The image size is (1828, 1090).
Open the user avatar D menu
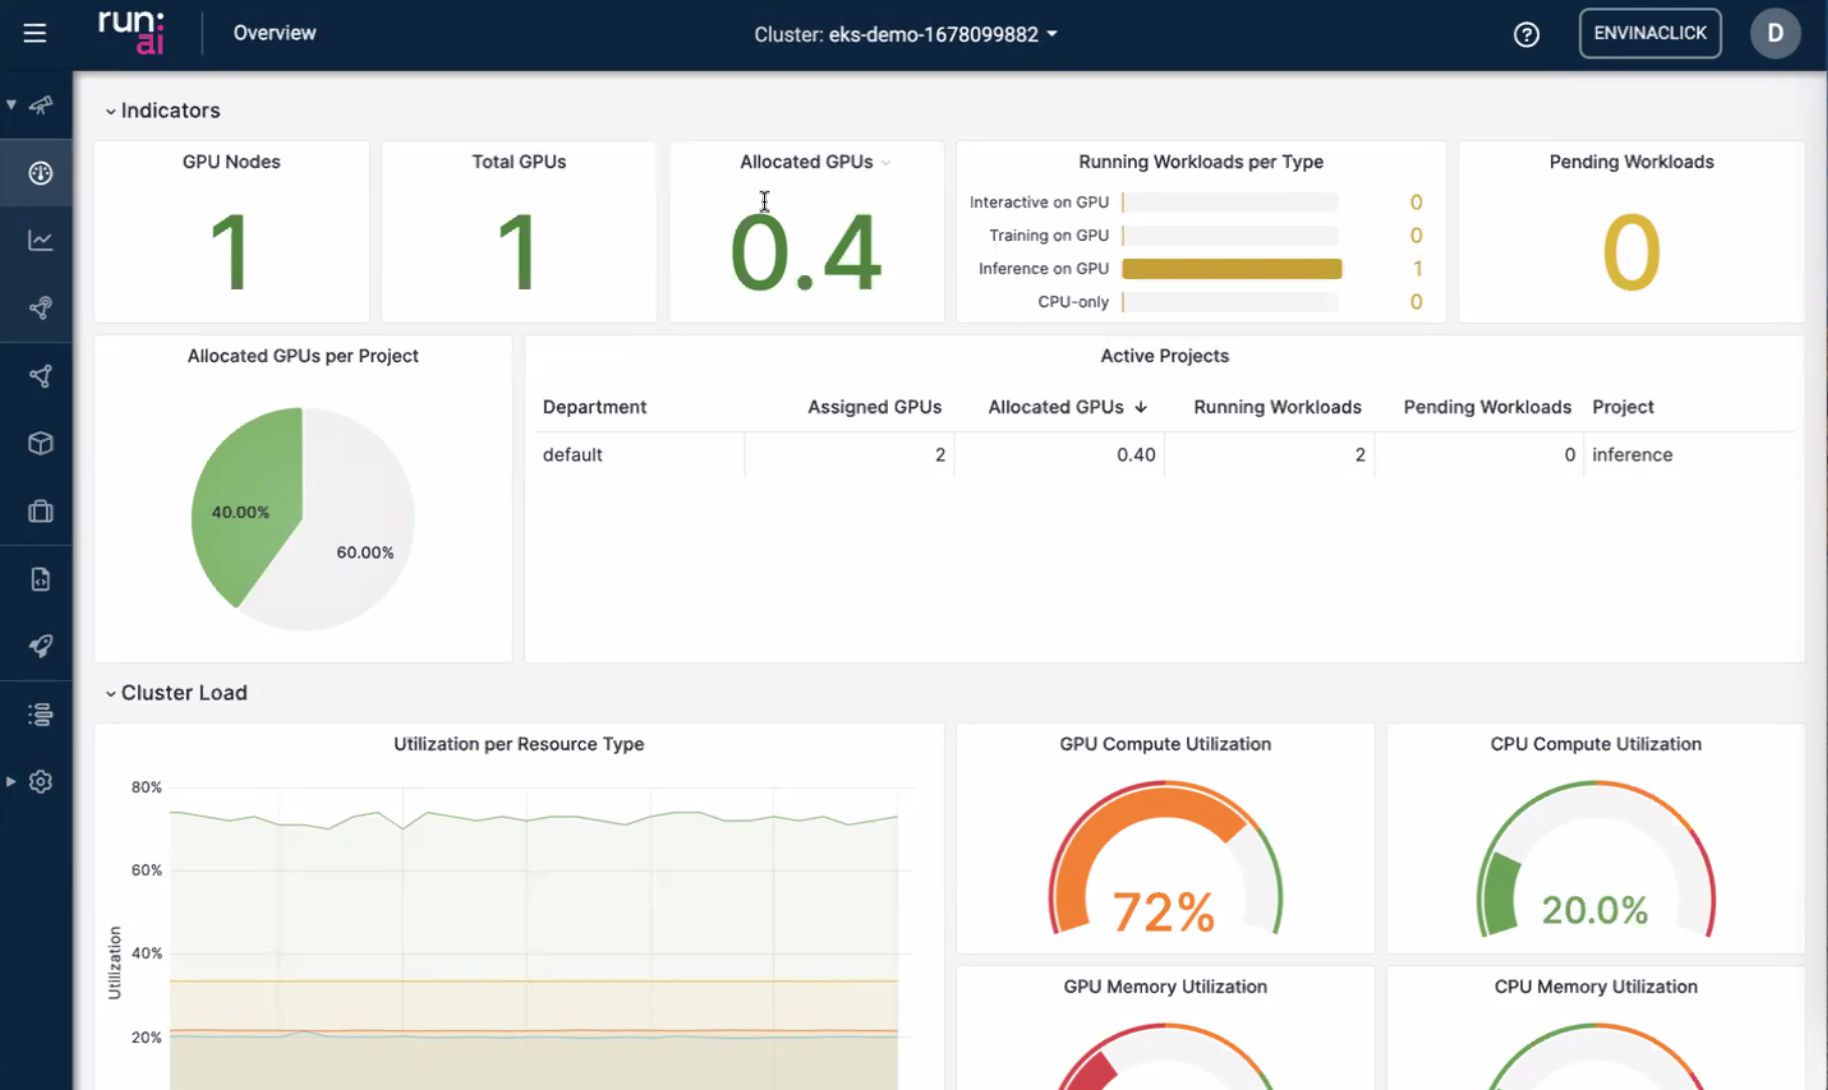1774,33
